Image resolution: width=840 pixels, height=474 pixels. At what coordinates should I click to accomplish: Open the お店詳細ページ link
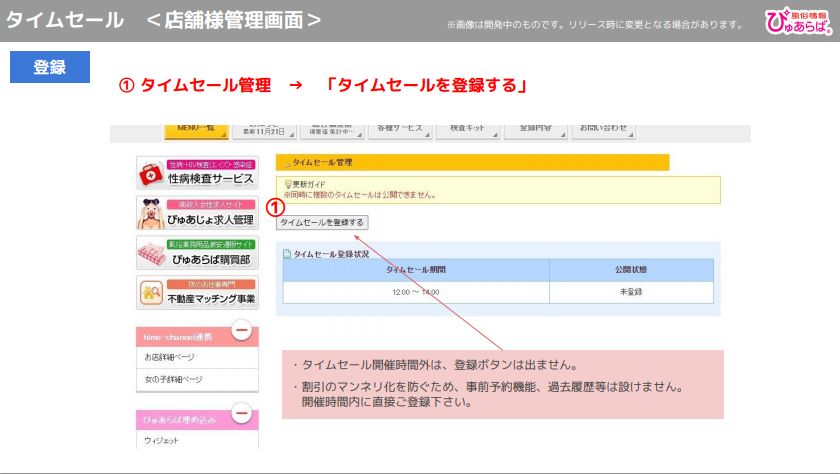(170, 357)
